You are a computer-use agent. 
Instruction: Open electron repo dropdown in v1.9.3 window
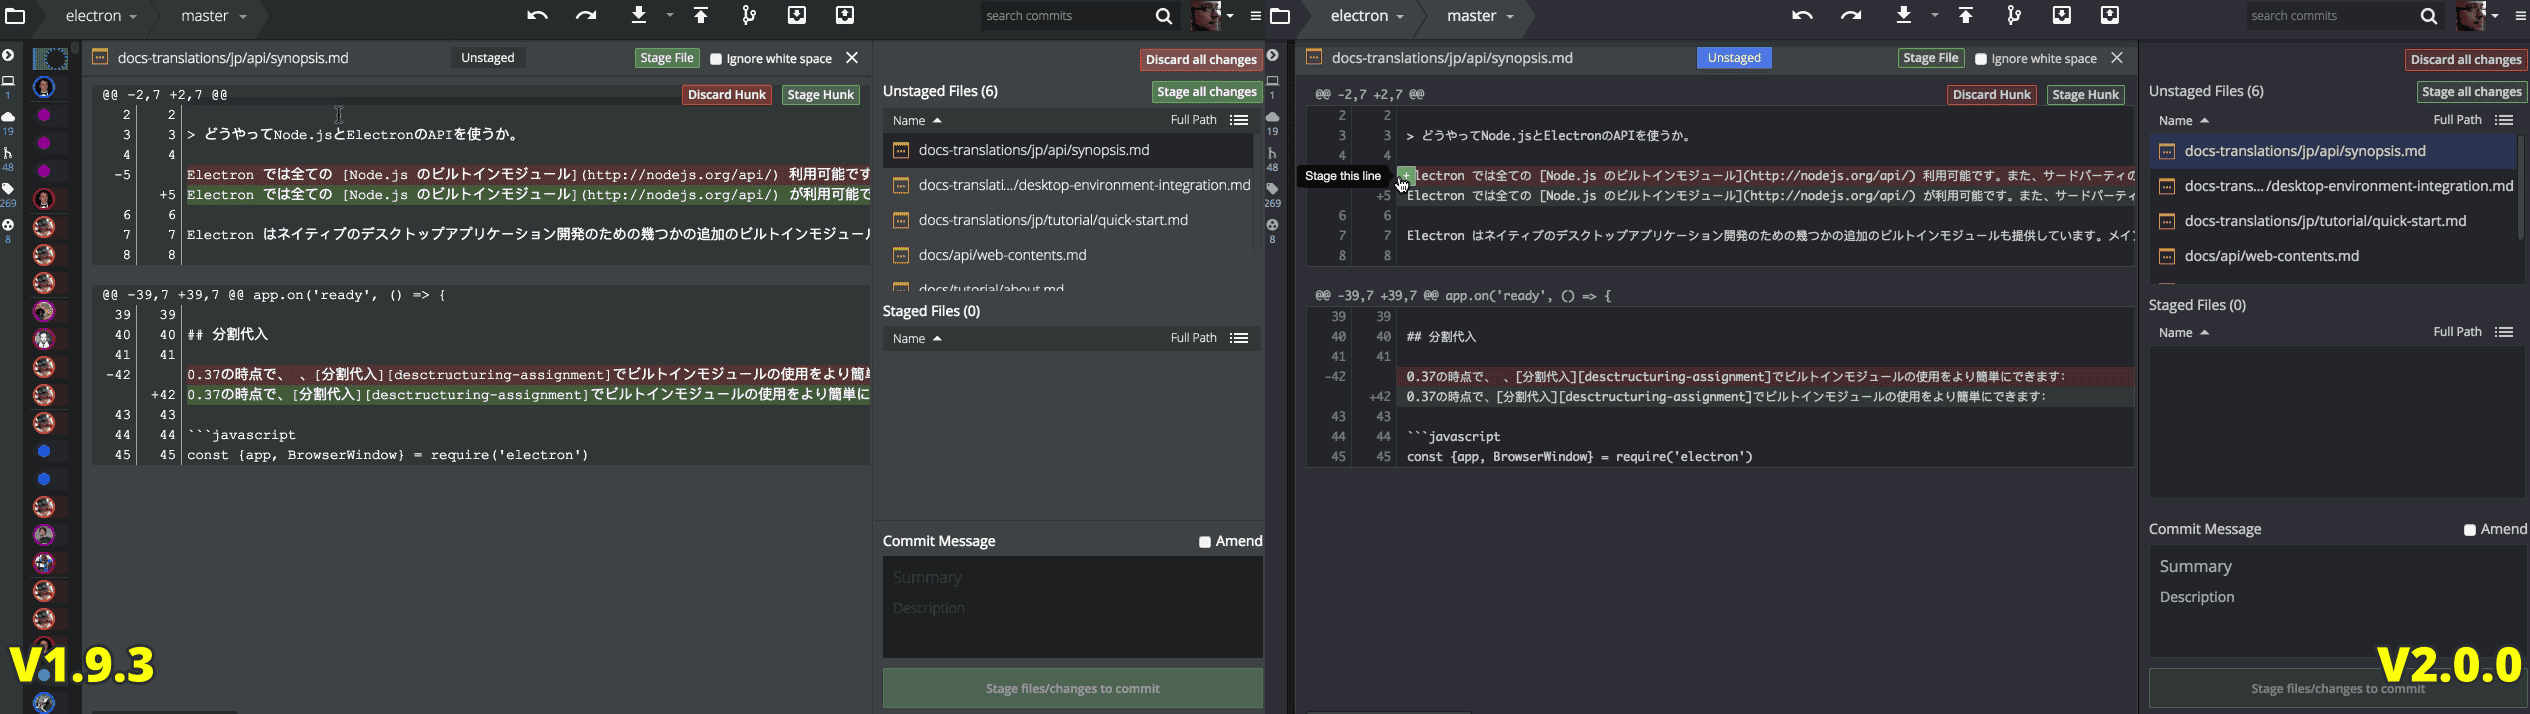tap(101, 16)
